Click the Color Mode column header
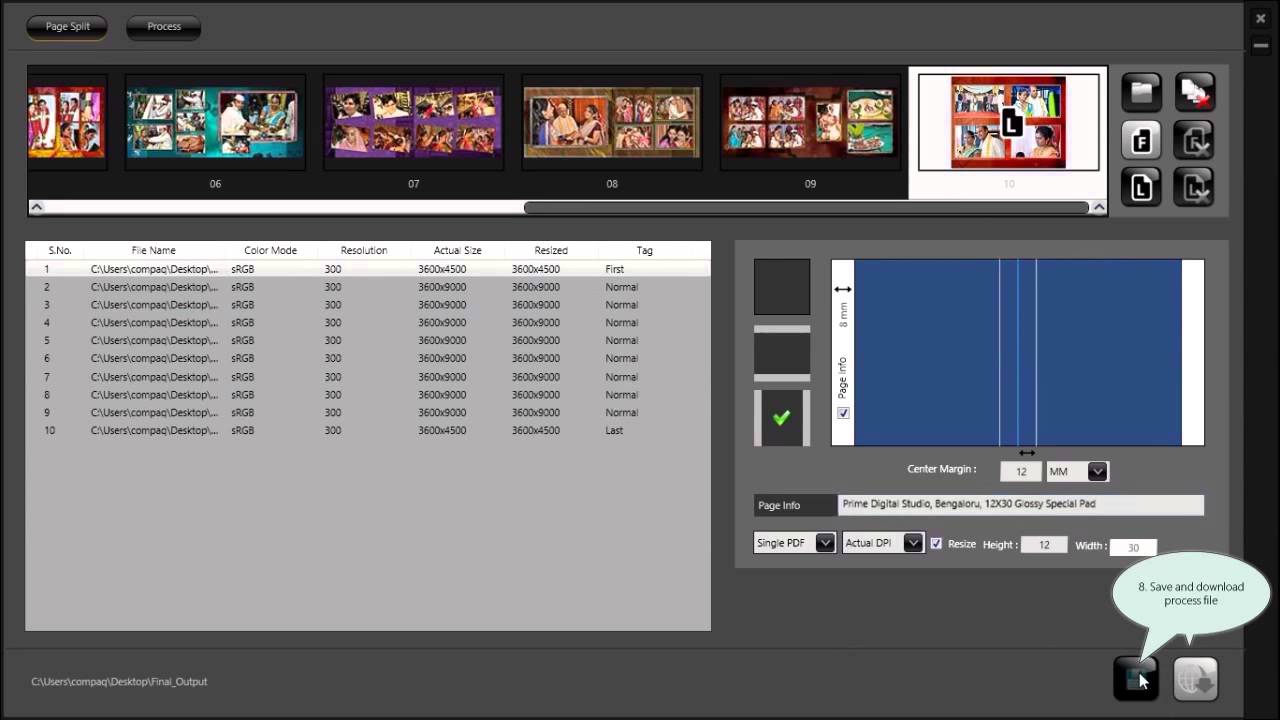The height and width of the screenshot is (720, 1280). tap(271, 250)
